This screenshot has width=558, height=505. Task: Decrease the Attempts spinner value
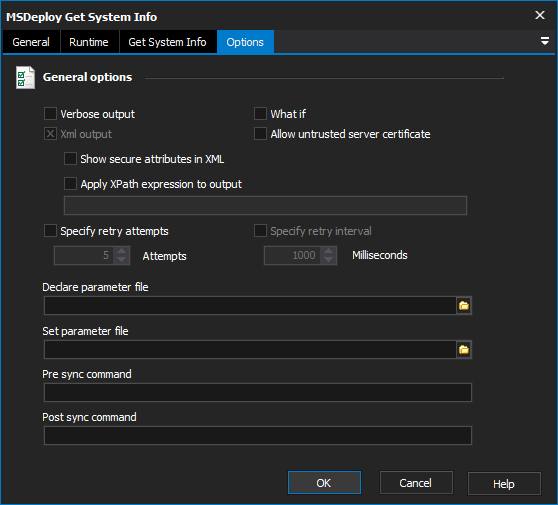click(x=121, y=260)
